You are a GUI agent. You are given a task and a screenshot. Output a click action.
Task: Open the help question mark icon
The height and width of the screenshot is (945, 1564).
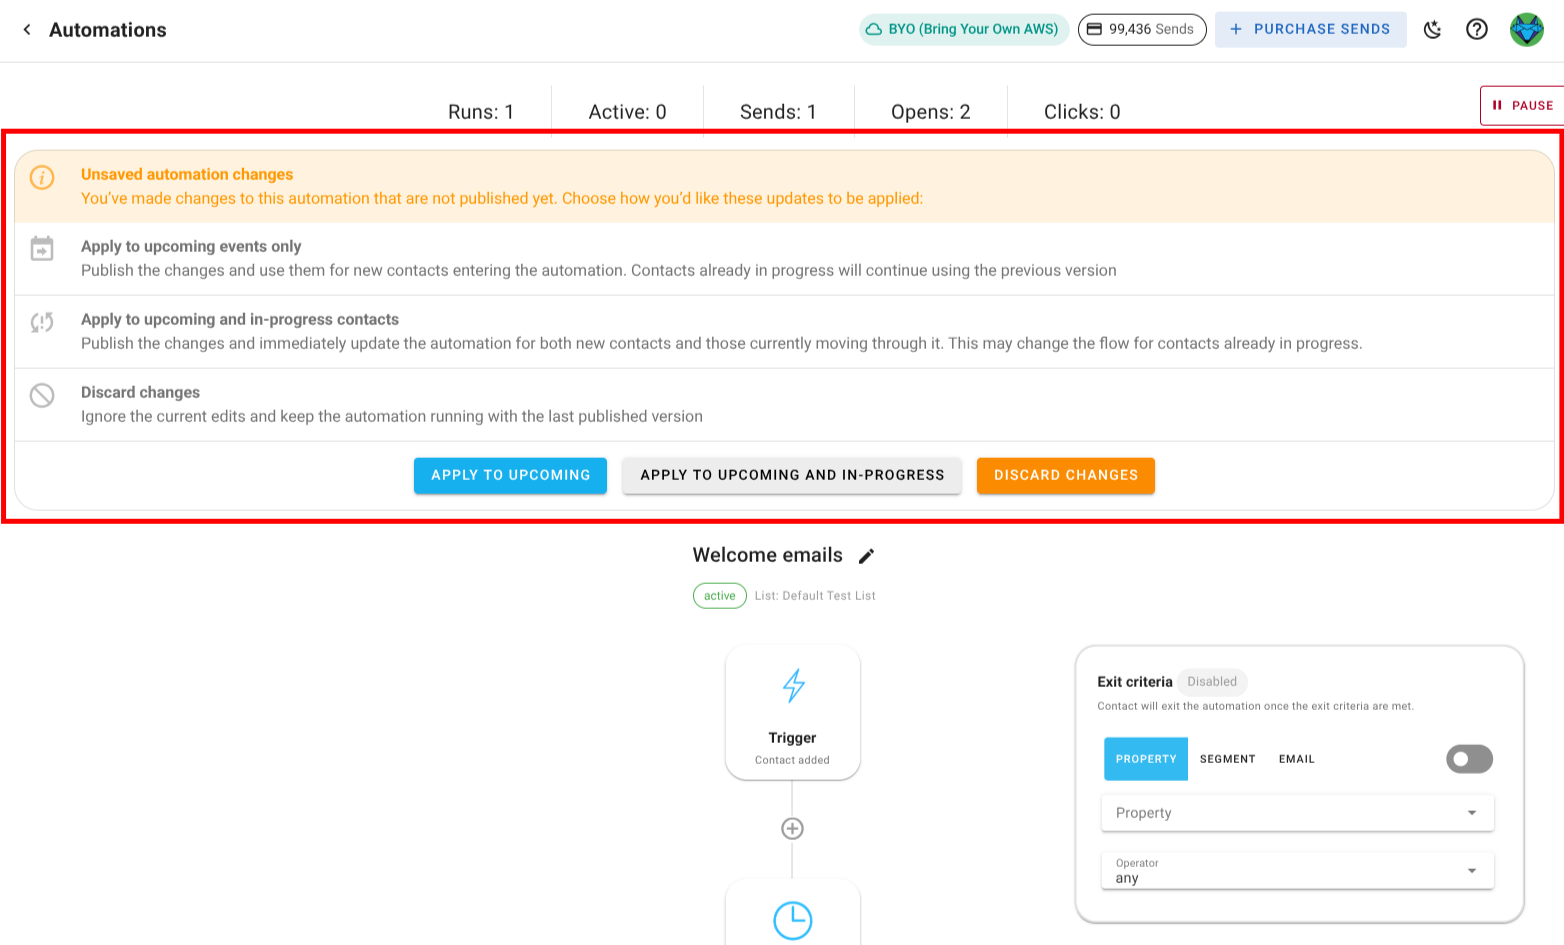(1476, 30)
